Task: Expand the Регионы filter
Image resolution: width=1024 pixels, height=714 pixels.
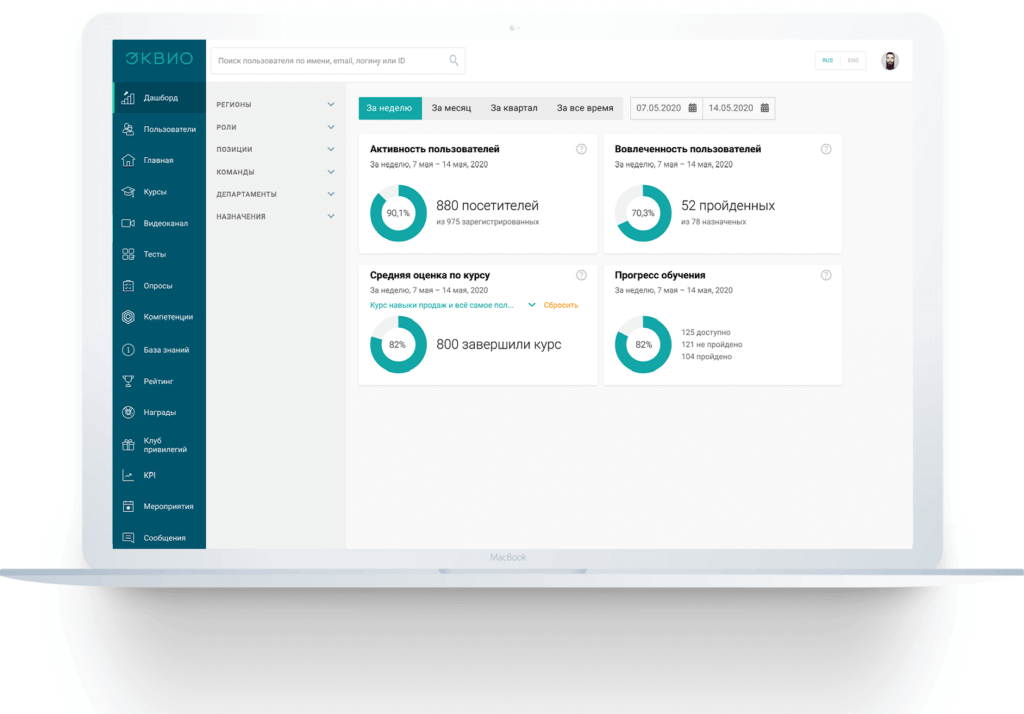Action: point(331,104)
